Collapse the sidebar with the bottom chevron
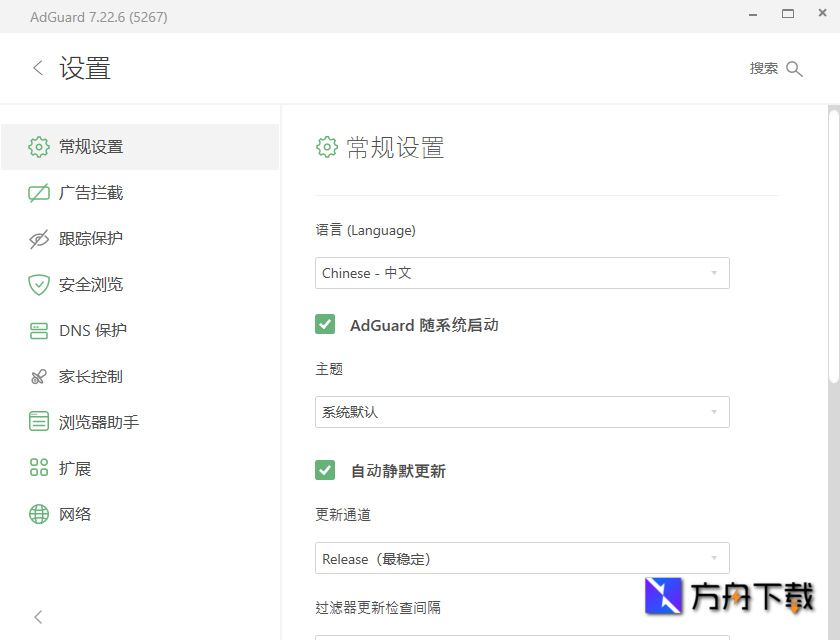840x640 pixels. click(37, 617)
